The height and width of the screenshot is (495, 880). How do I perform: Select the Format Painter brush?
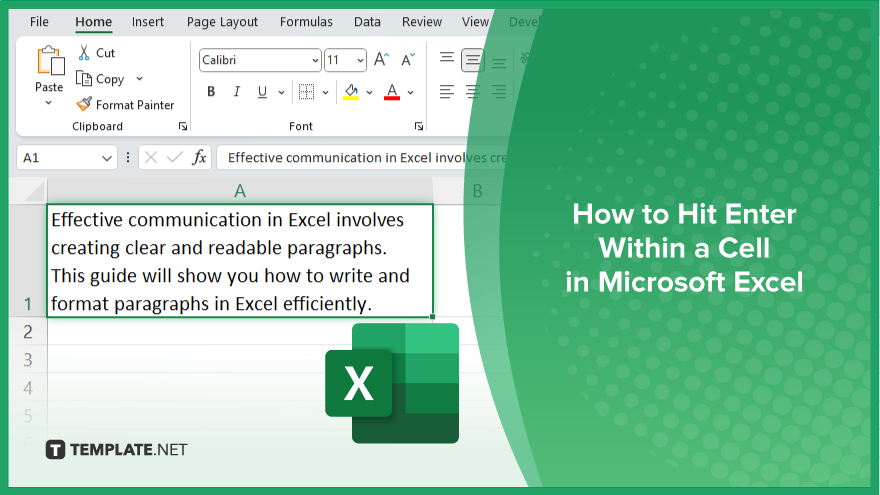tap(84, 104)
